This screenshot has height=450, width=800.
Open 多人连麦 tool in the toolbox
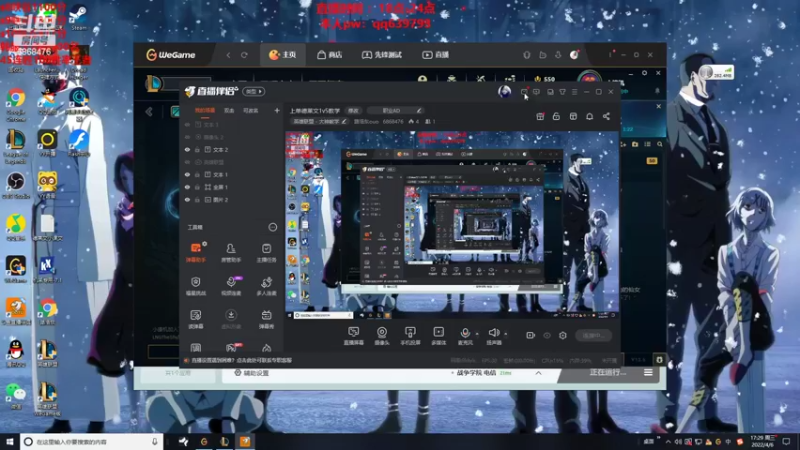266,286
